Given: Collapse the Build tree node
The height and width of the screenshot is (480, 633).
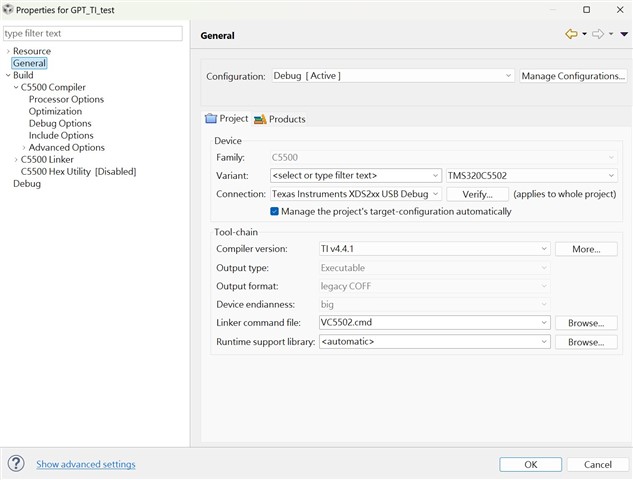Looking at the screenshot, I should 8,75.
